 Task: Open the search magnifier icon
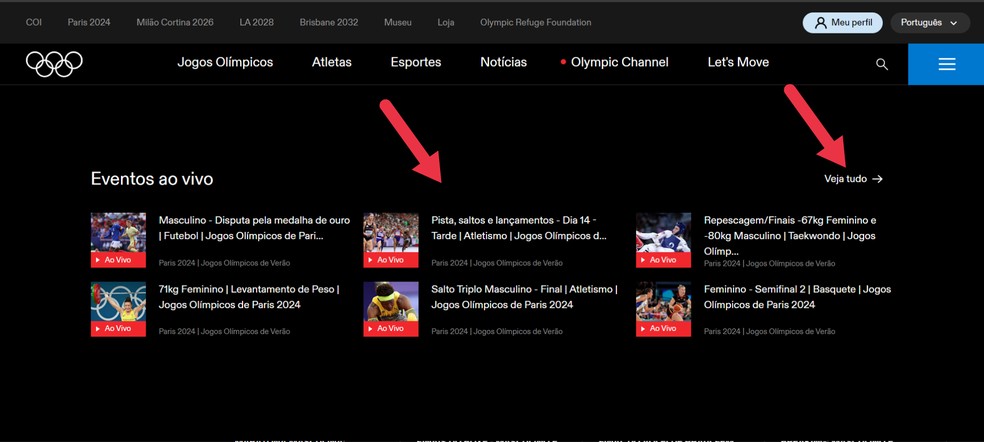[882, 64]
